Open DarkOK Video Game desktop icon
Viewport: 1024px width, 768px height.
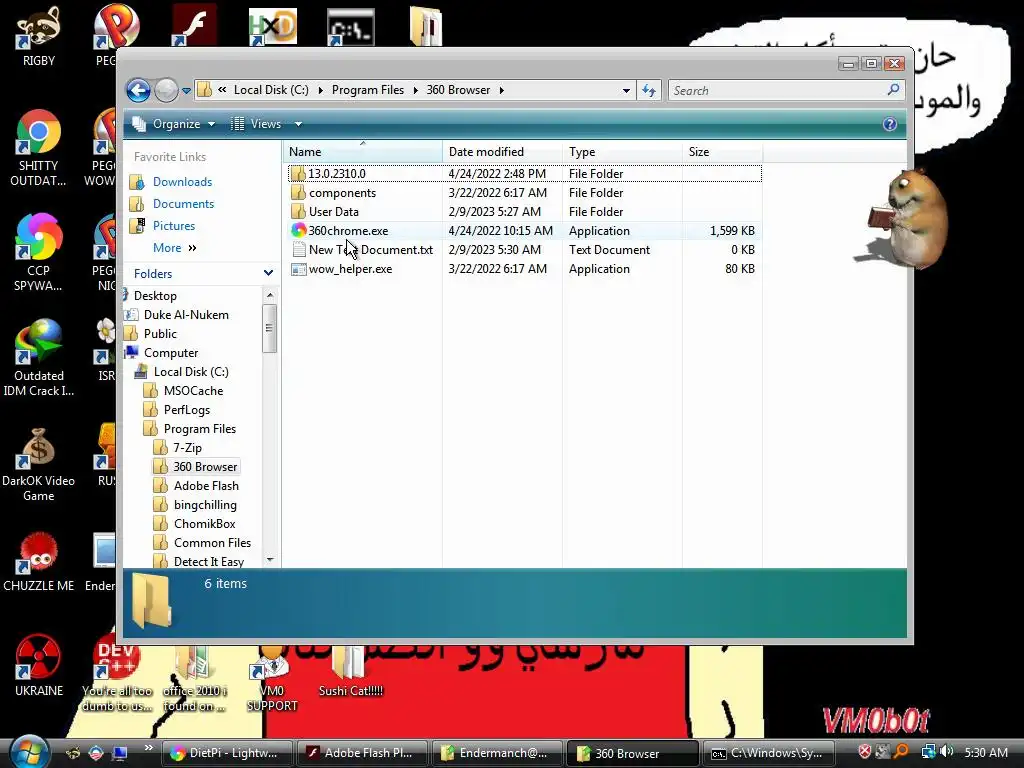[39, 464]
